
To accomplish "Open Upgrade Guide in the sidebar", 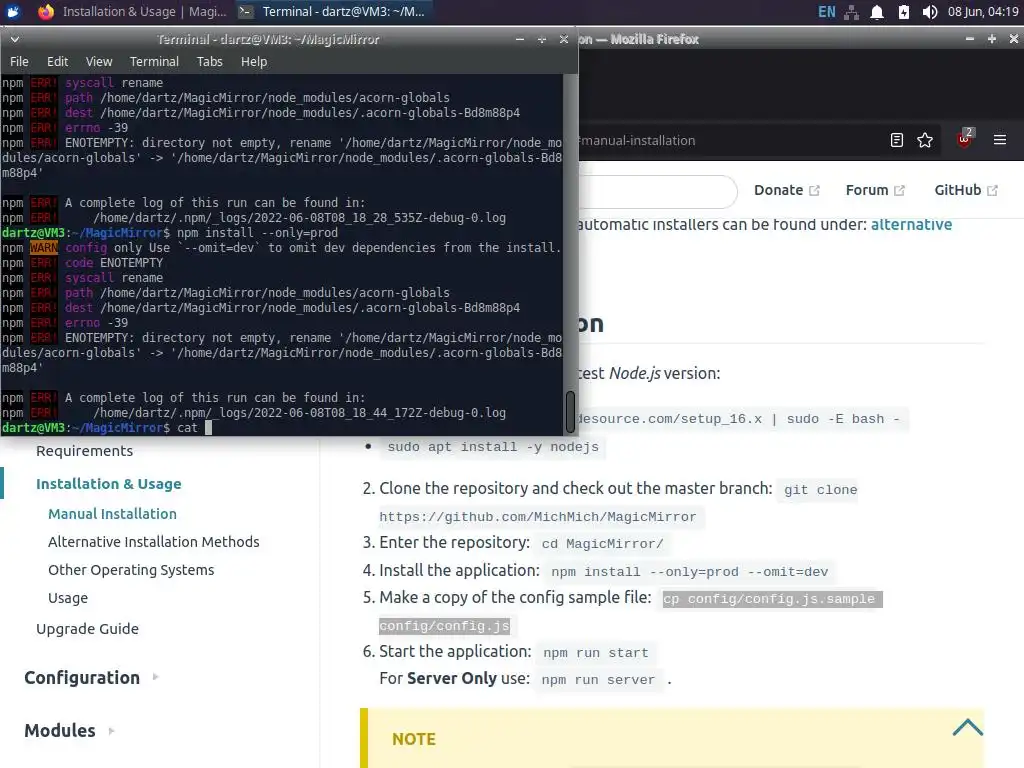I will 88,629.
